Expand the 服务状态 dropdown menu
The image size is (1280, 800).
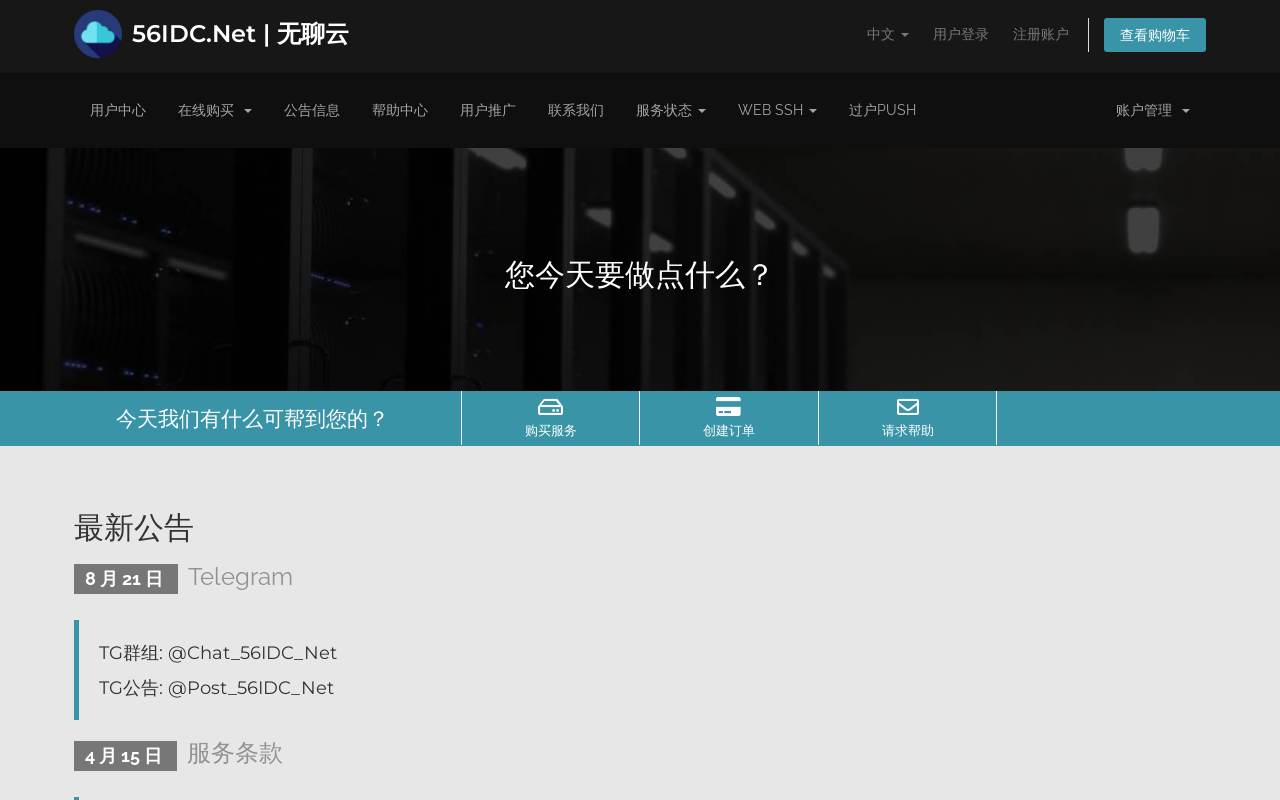coord(671,110)
